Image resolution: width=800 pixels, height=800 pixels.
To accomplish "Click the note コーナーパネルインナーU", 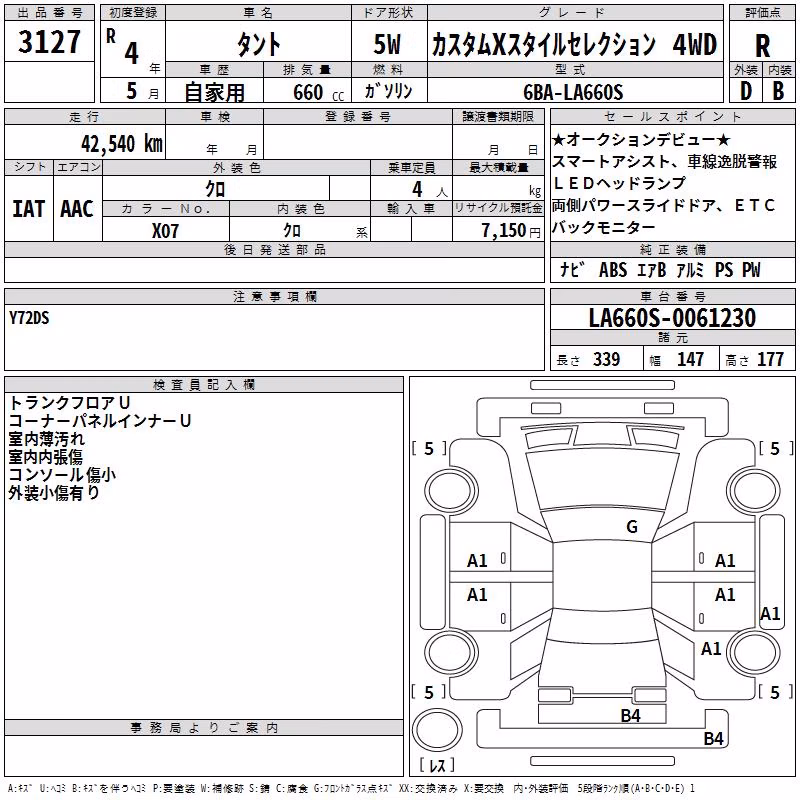I will pos(100,421).
